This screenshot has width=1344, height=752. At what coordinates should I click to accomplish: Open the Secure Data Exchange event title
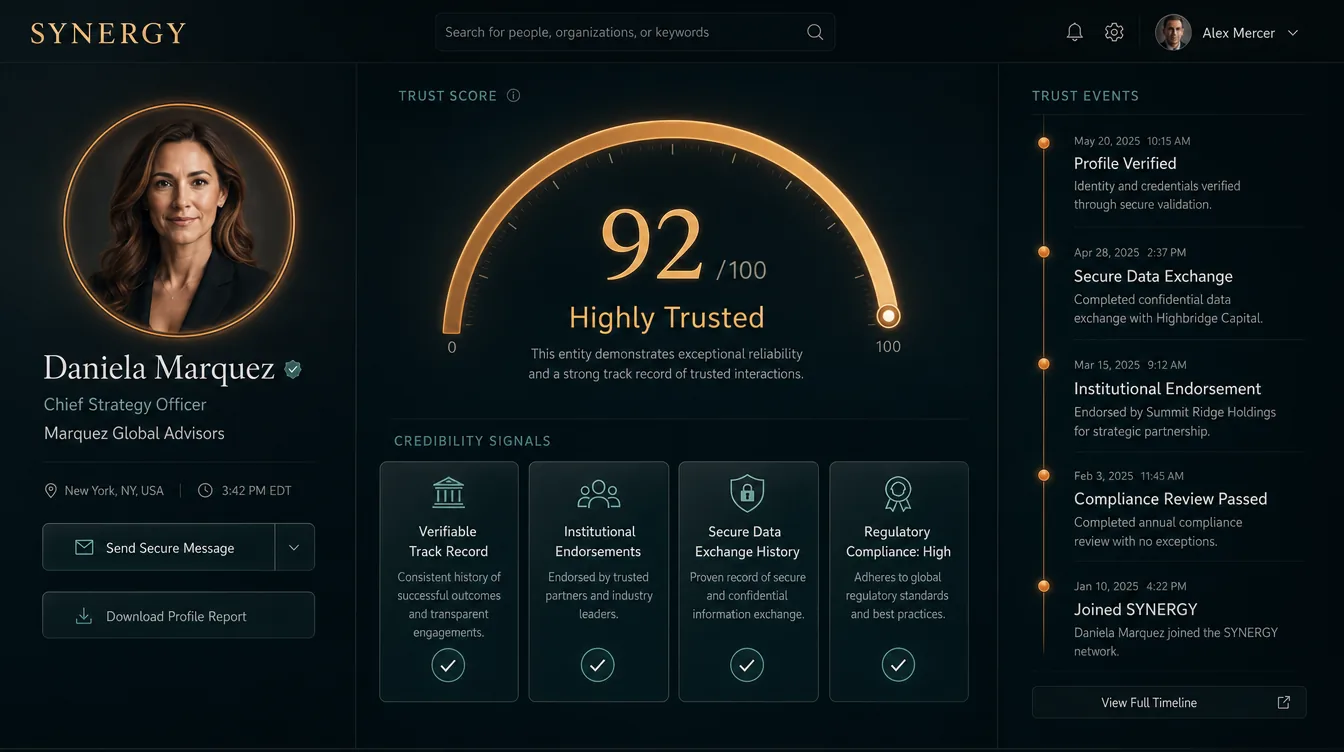click(x=1153, y=276)
